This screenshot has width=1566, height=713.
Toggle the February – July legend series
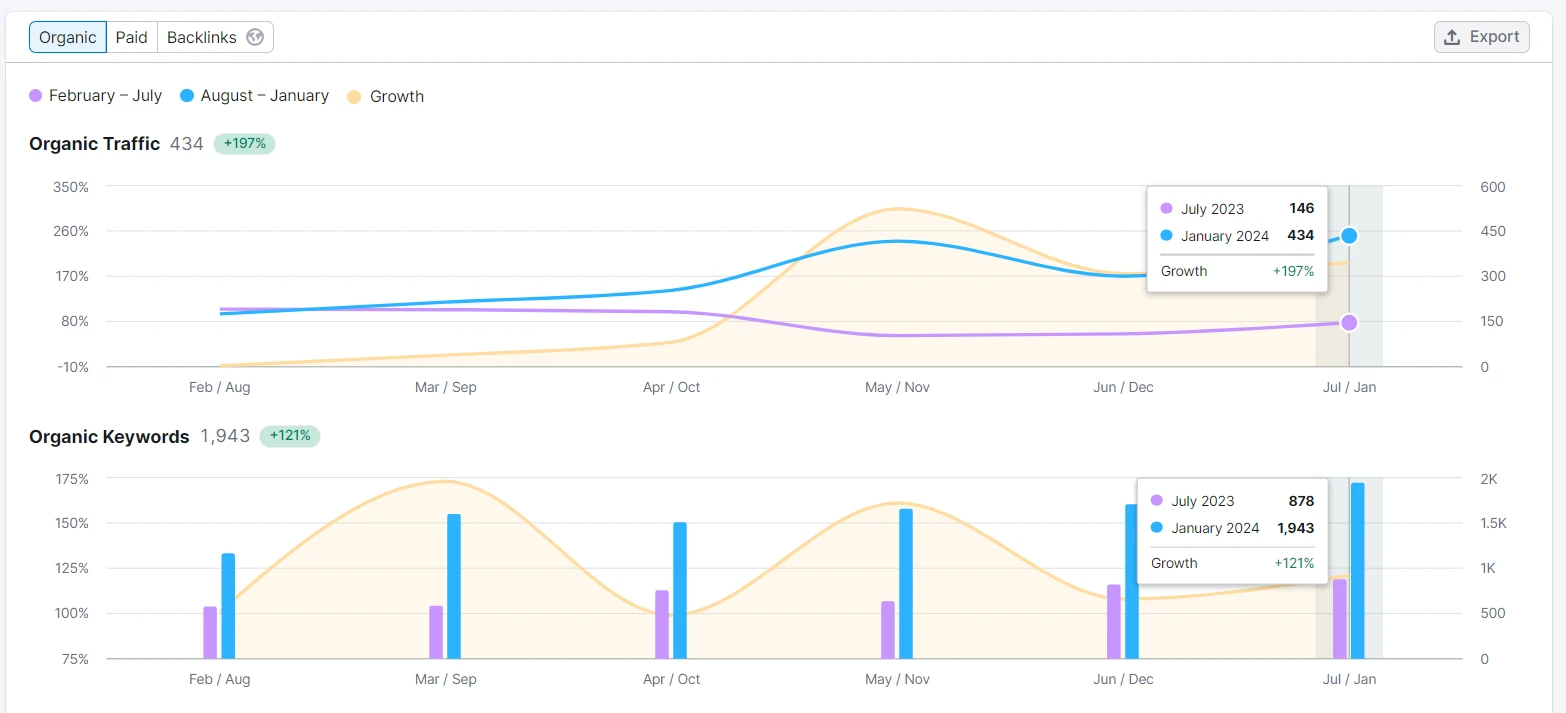96,96
